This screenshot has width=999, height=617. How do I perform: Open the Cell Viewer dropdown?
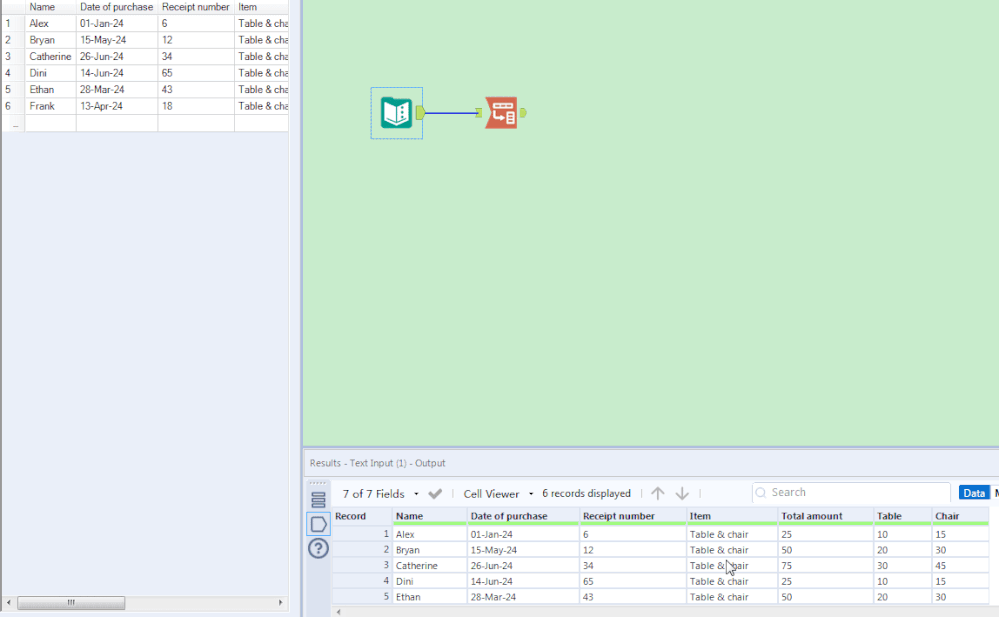[x=498, y=493]
